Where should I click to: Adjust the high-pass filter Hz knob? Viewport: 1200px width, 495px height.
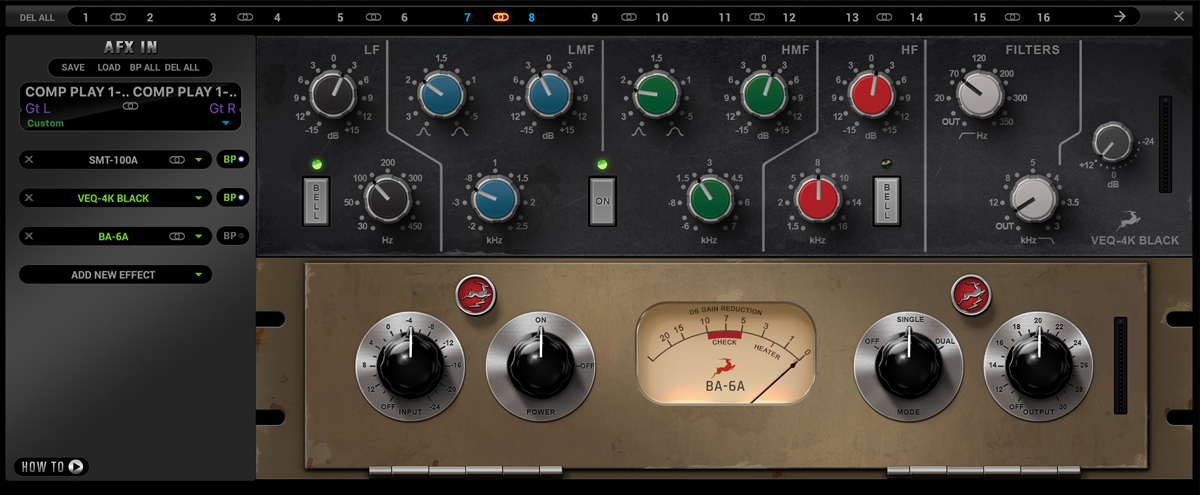point(979,97)
